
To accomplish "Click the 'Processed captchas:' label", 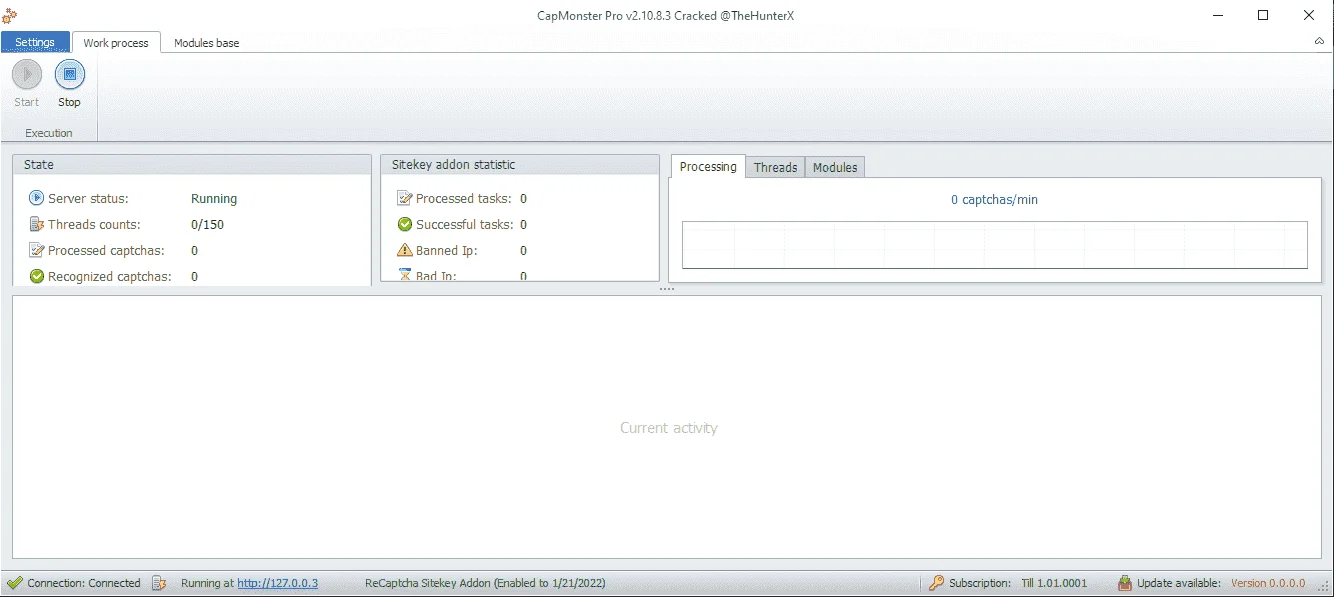I will click(x=106, y=251).
